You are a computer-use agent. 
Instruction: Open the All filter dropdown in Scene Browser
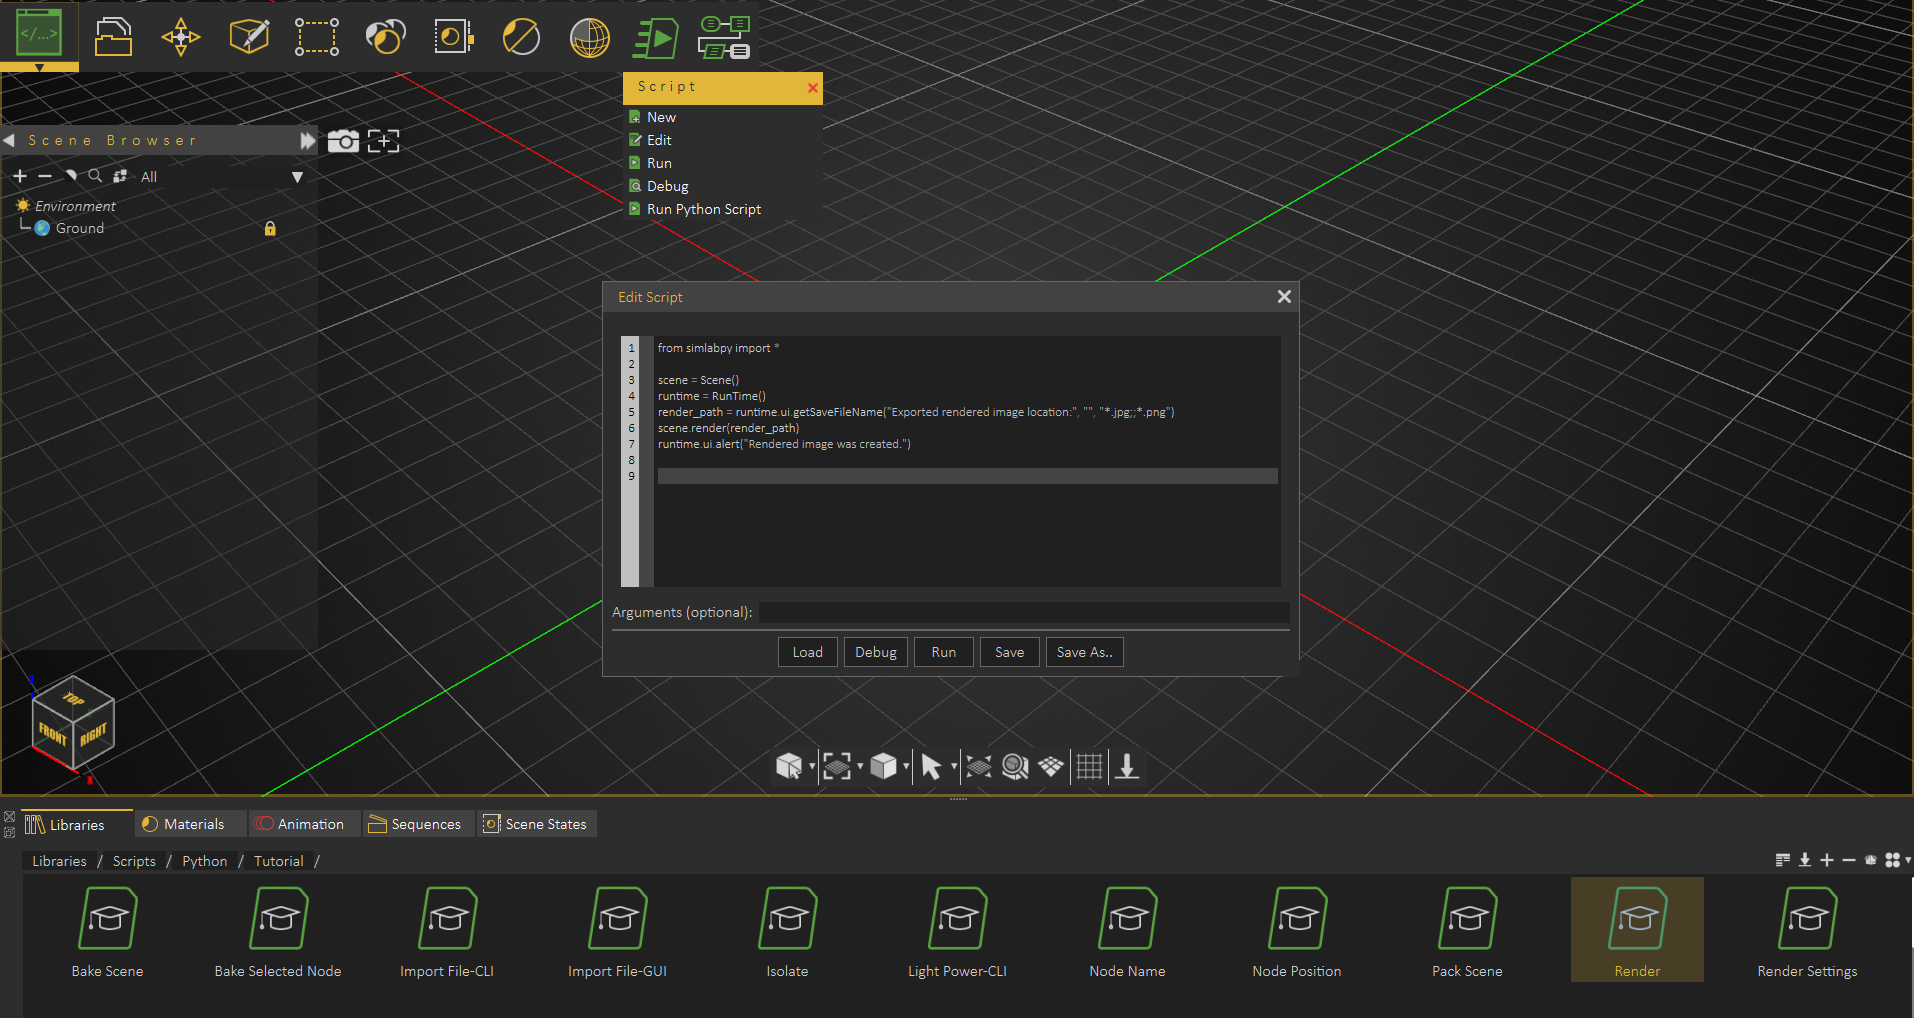click(x=297, y=176)
